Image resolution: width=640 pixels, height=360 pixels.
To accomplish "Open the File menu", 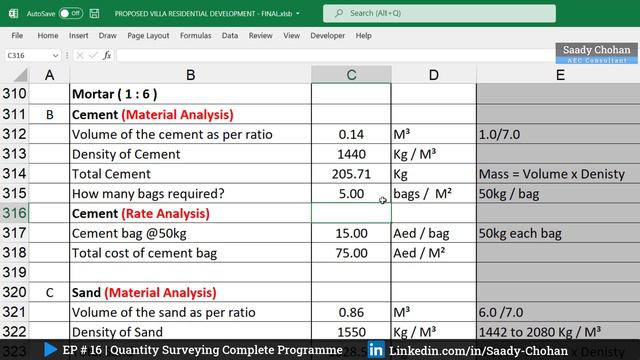I will pos(17,36).
